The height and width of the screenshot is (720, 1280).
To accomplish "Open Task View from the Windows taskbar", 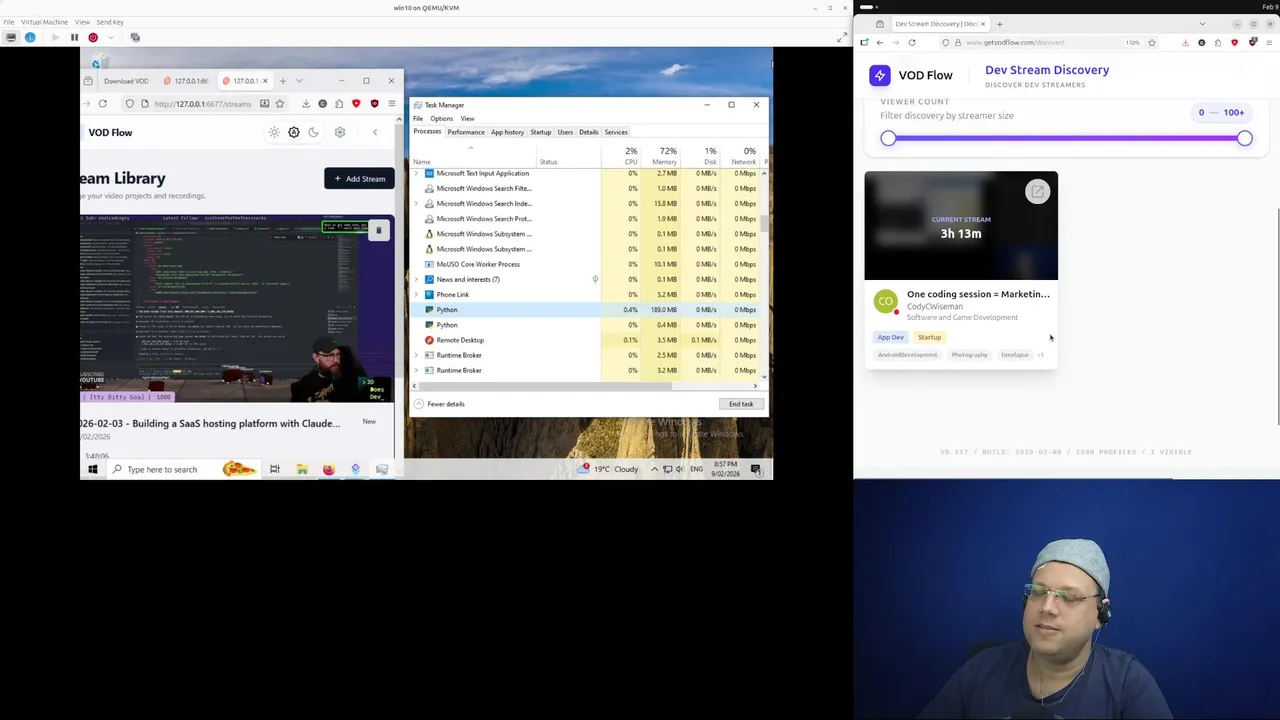I will click(274, 469).
